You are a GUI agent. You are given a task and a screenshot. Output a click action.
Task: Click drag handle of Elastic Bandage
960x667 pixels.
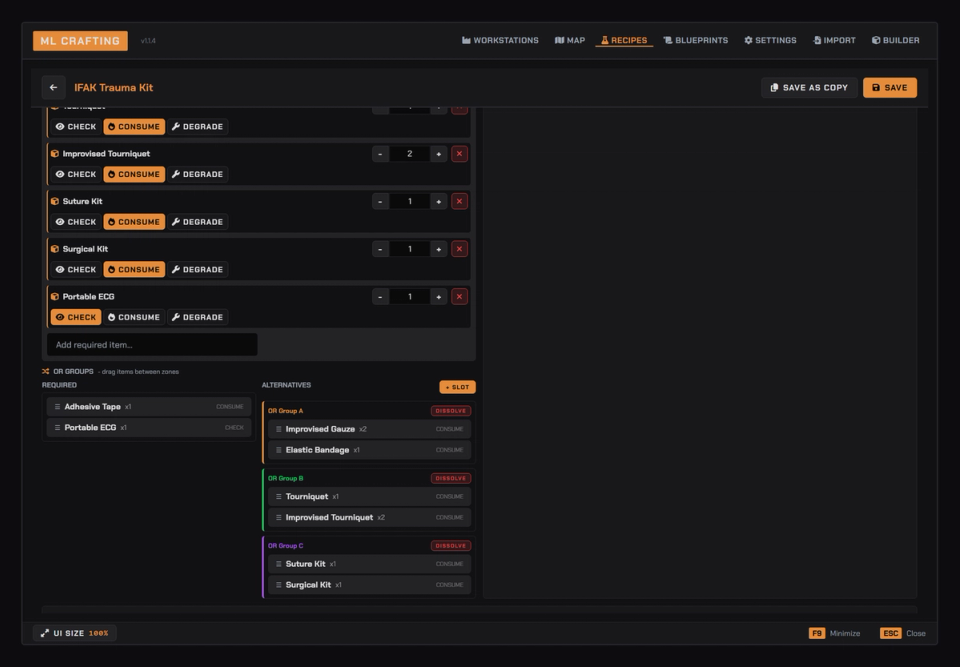279,450
